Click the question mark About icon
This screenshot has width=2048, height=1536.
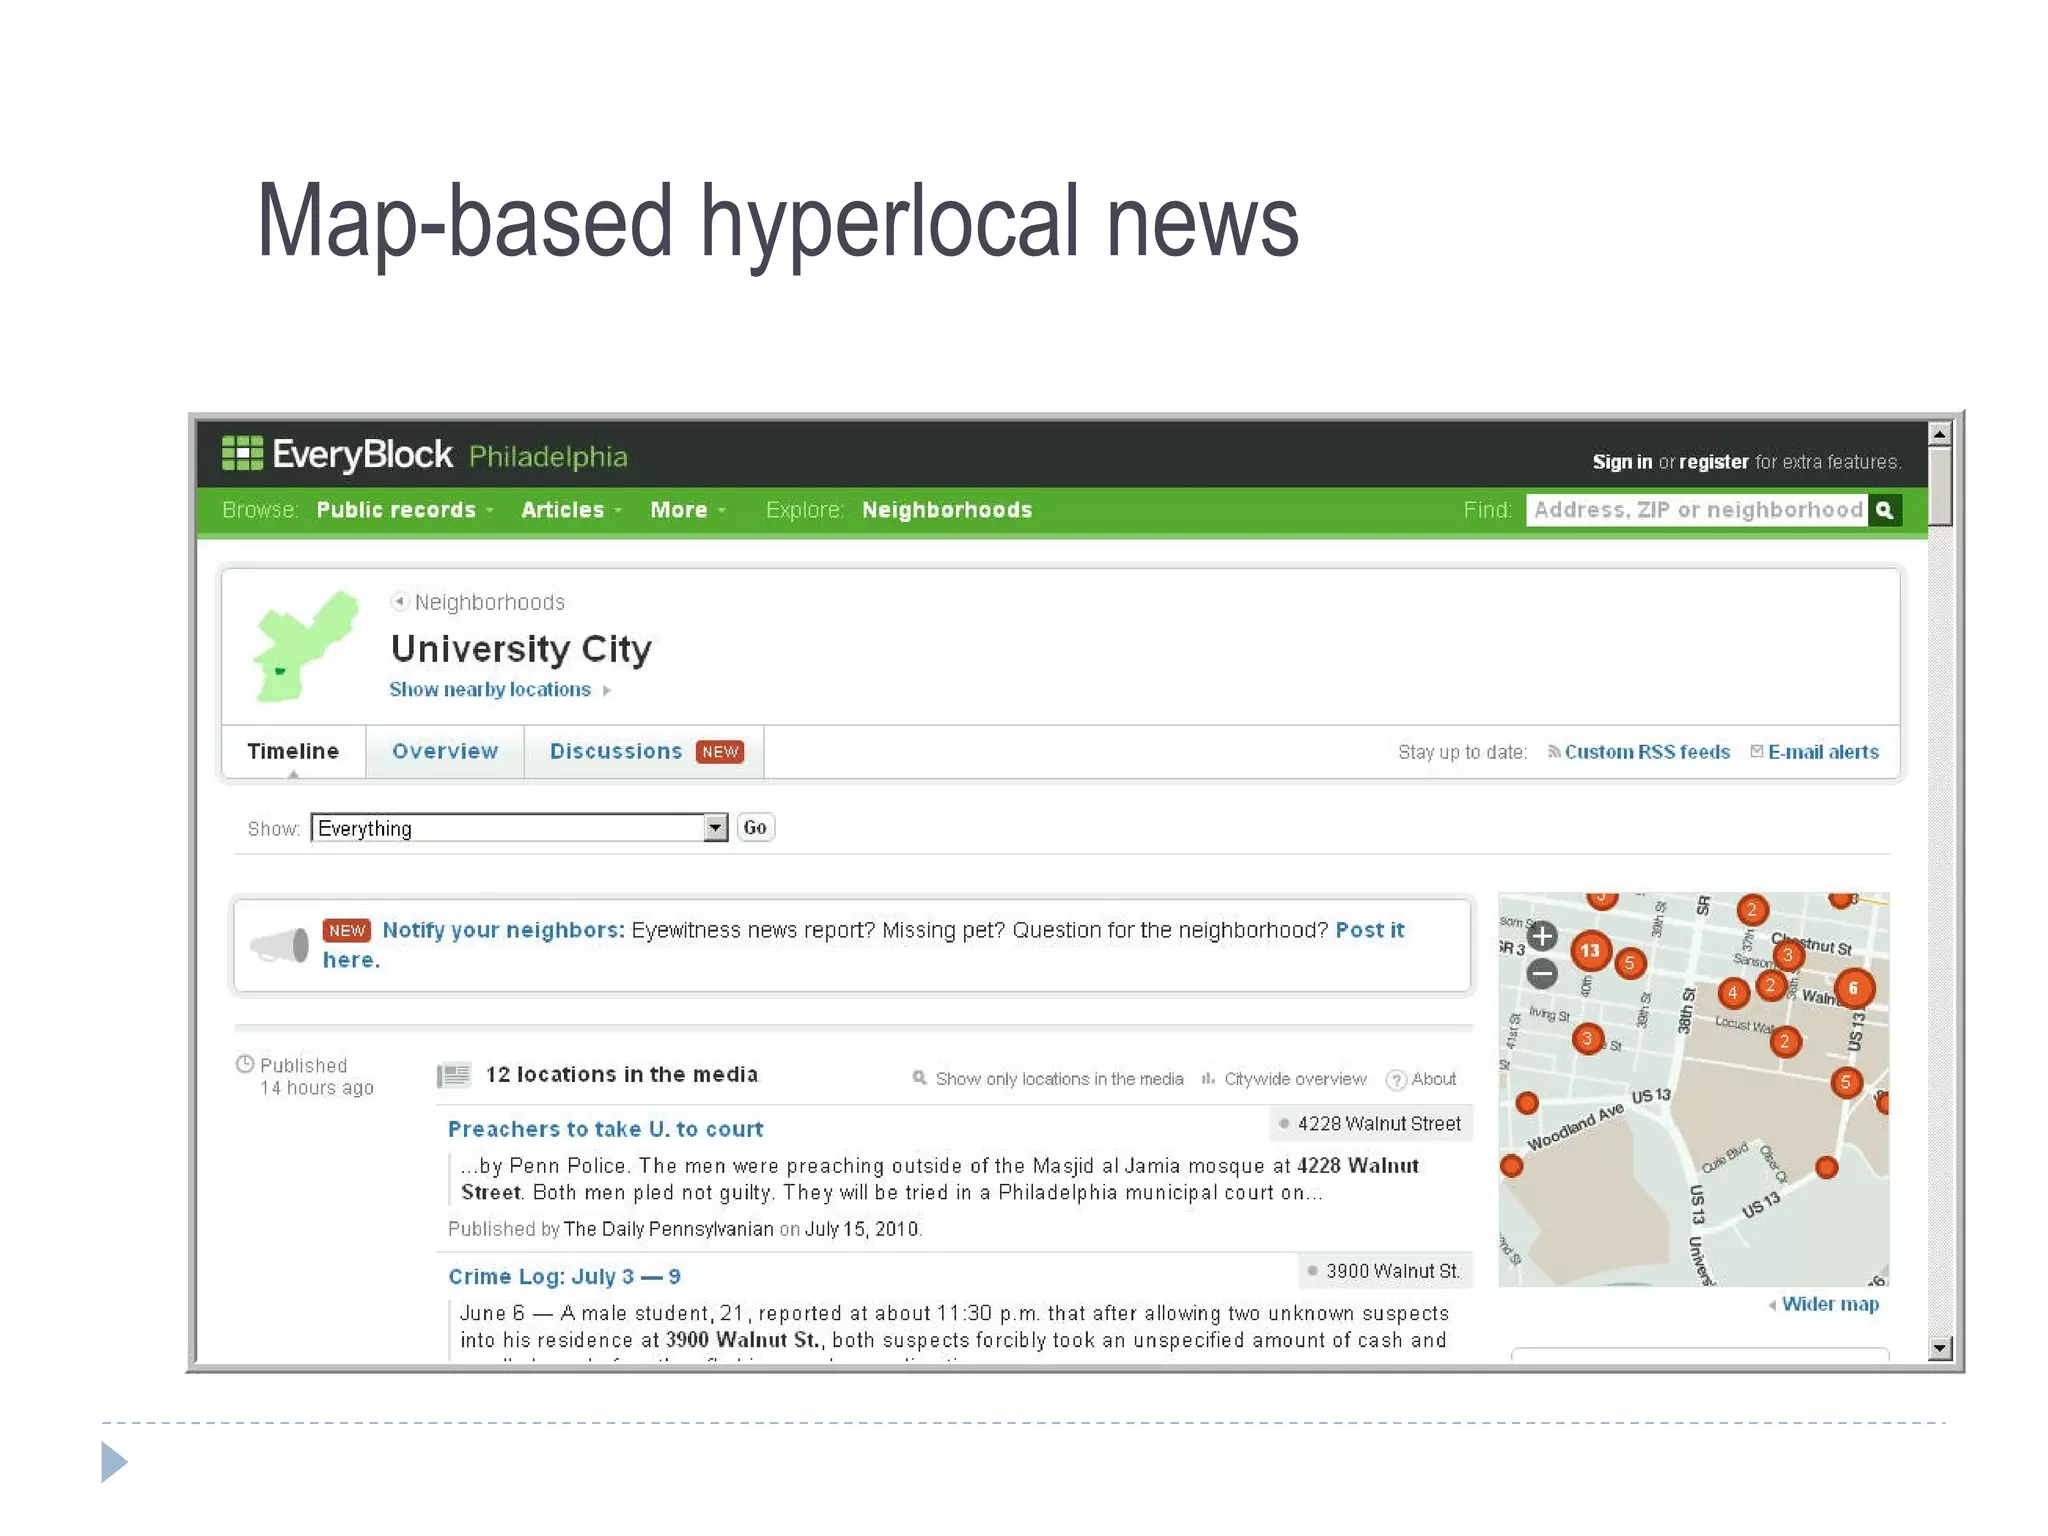pyautogui.click(x=1396, y=1080)
